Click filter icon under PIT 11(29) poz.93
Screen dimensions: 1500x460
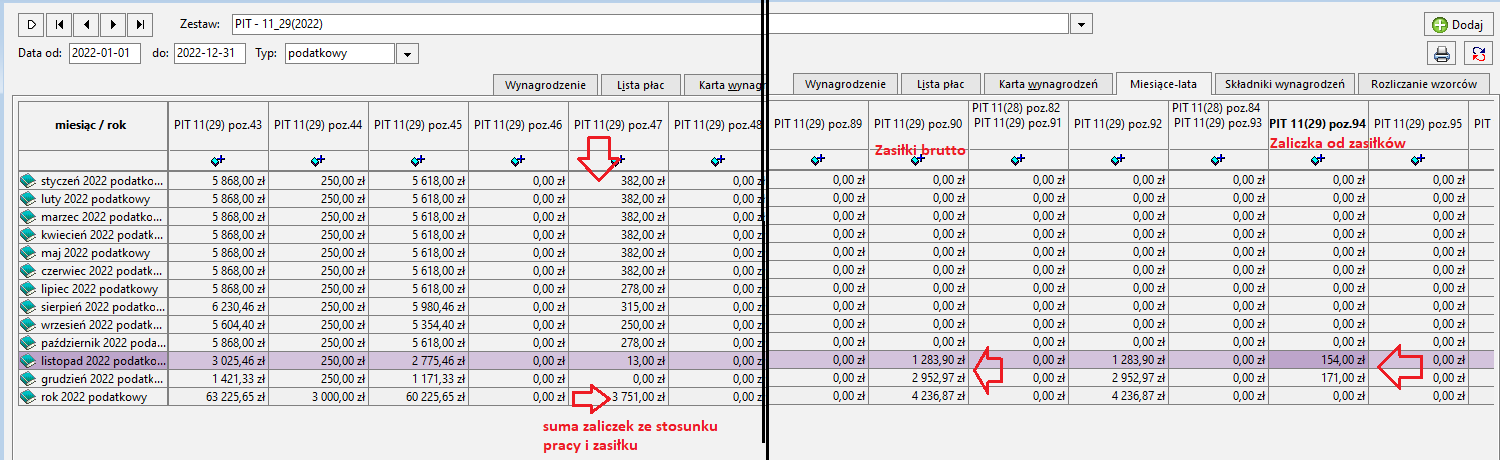[1218, 160]
